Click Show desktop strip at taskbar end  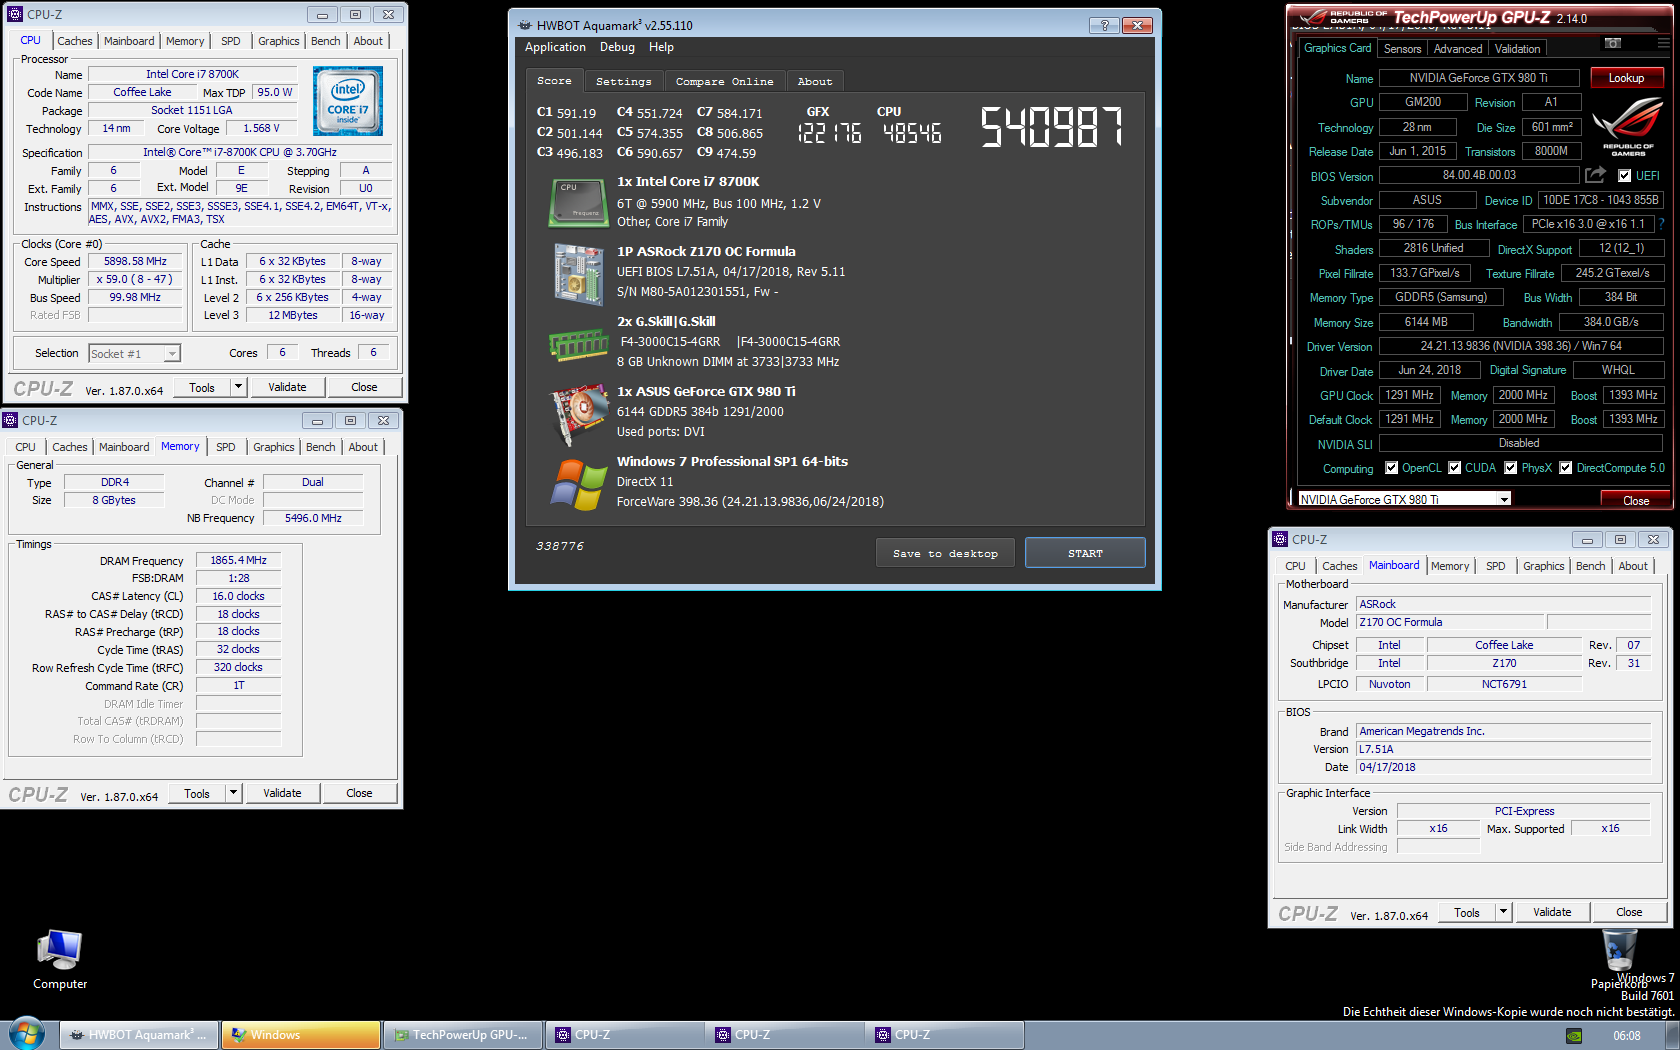tap(1672, 1035)
